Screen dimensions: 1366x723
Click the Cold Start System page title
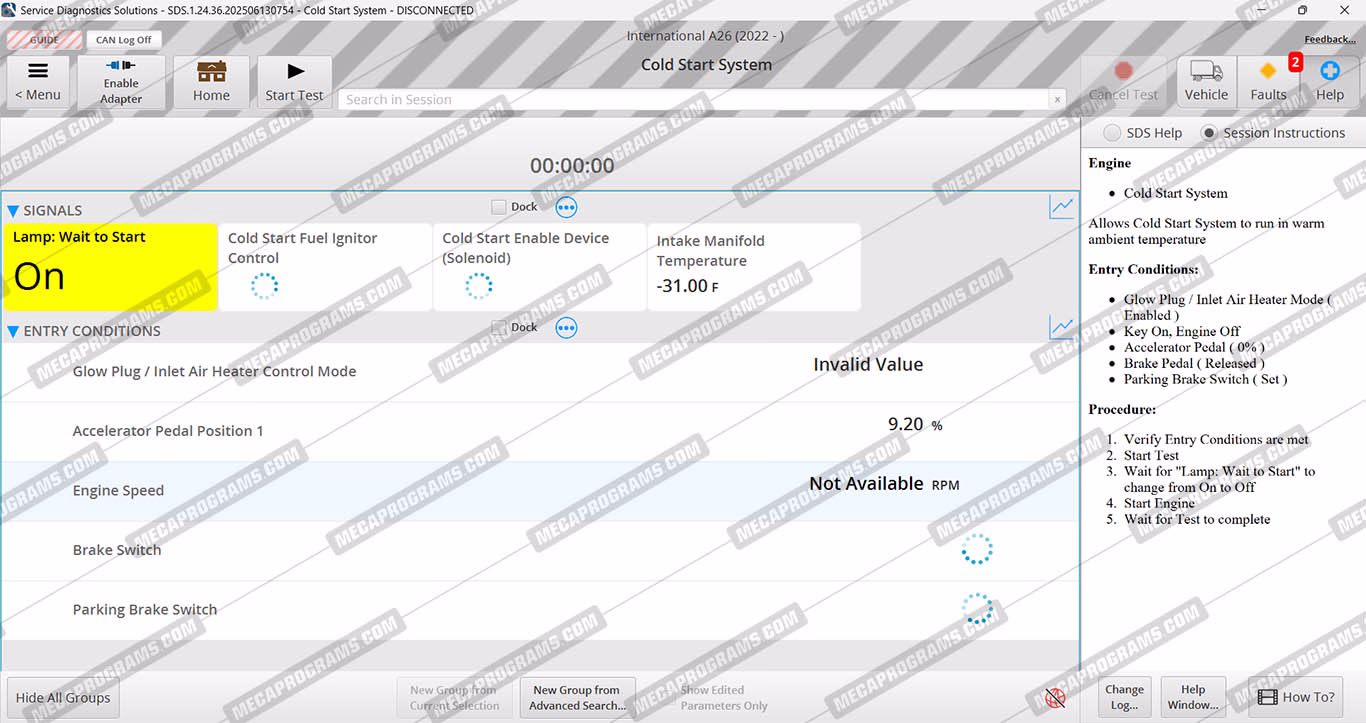pyautogui.click(x=706, y=65)
